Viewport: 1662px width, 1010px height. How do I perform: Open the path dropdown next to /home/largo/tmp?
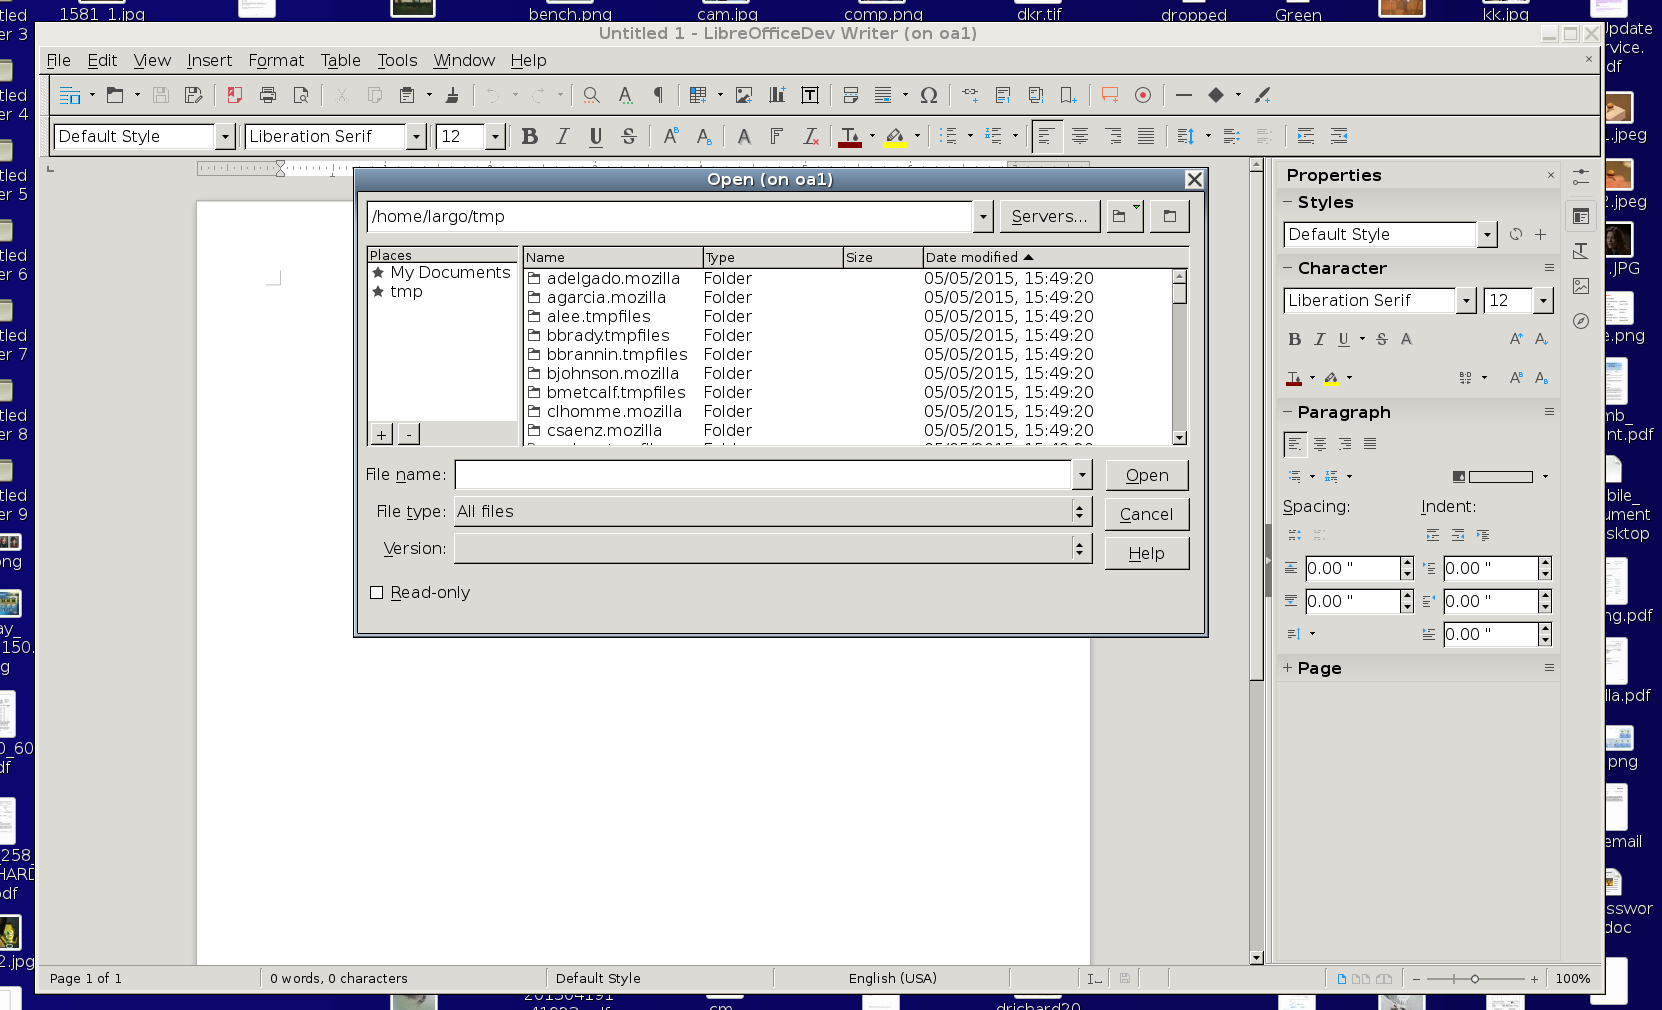point(983,216)
